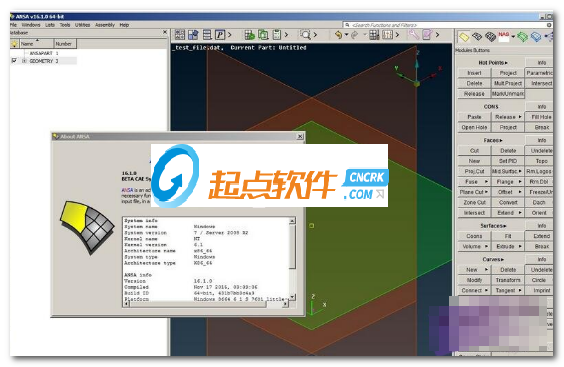The width and height of the screenshot is (564, 367).
Task: Click the Set PID button
Action: tap(508, 161)
